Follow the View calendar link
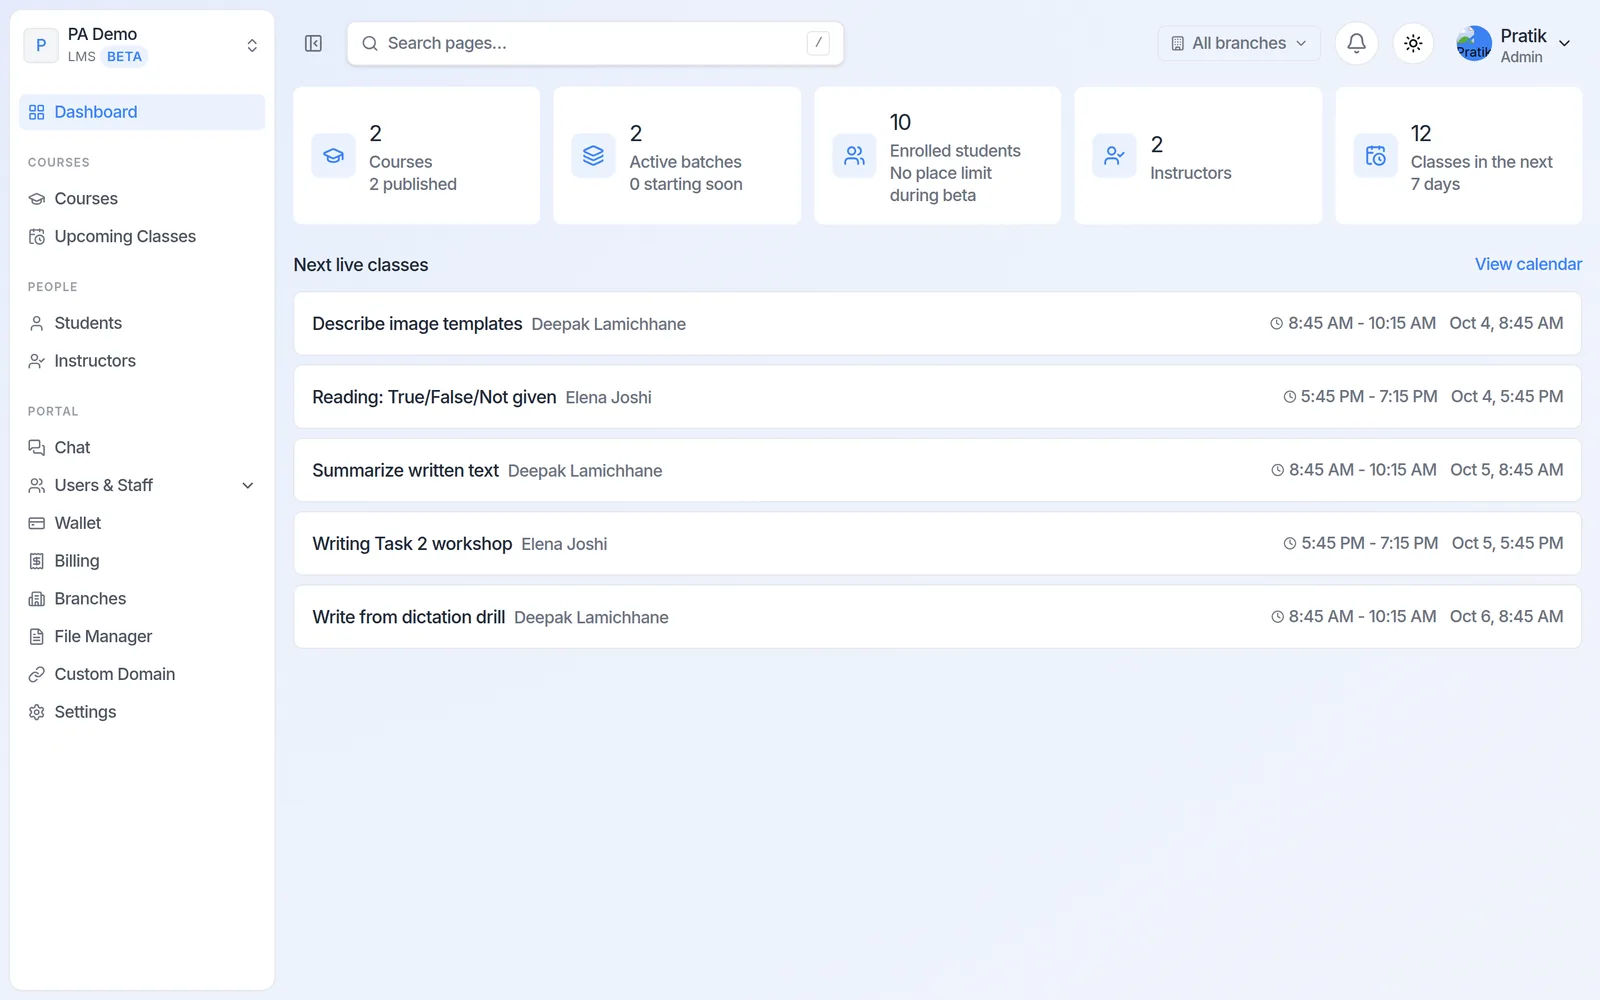The height and width of the screenshot is (1000, 1600). pos(1528,264)
